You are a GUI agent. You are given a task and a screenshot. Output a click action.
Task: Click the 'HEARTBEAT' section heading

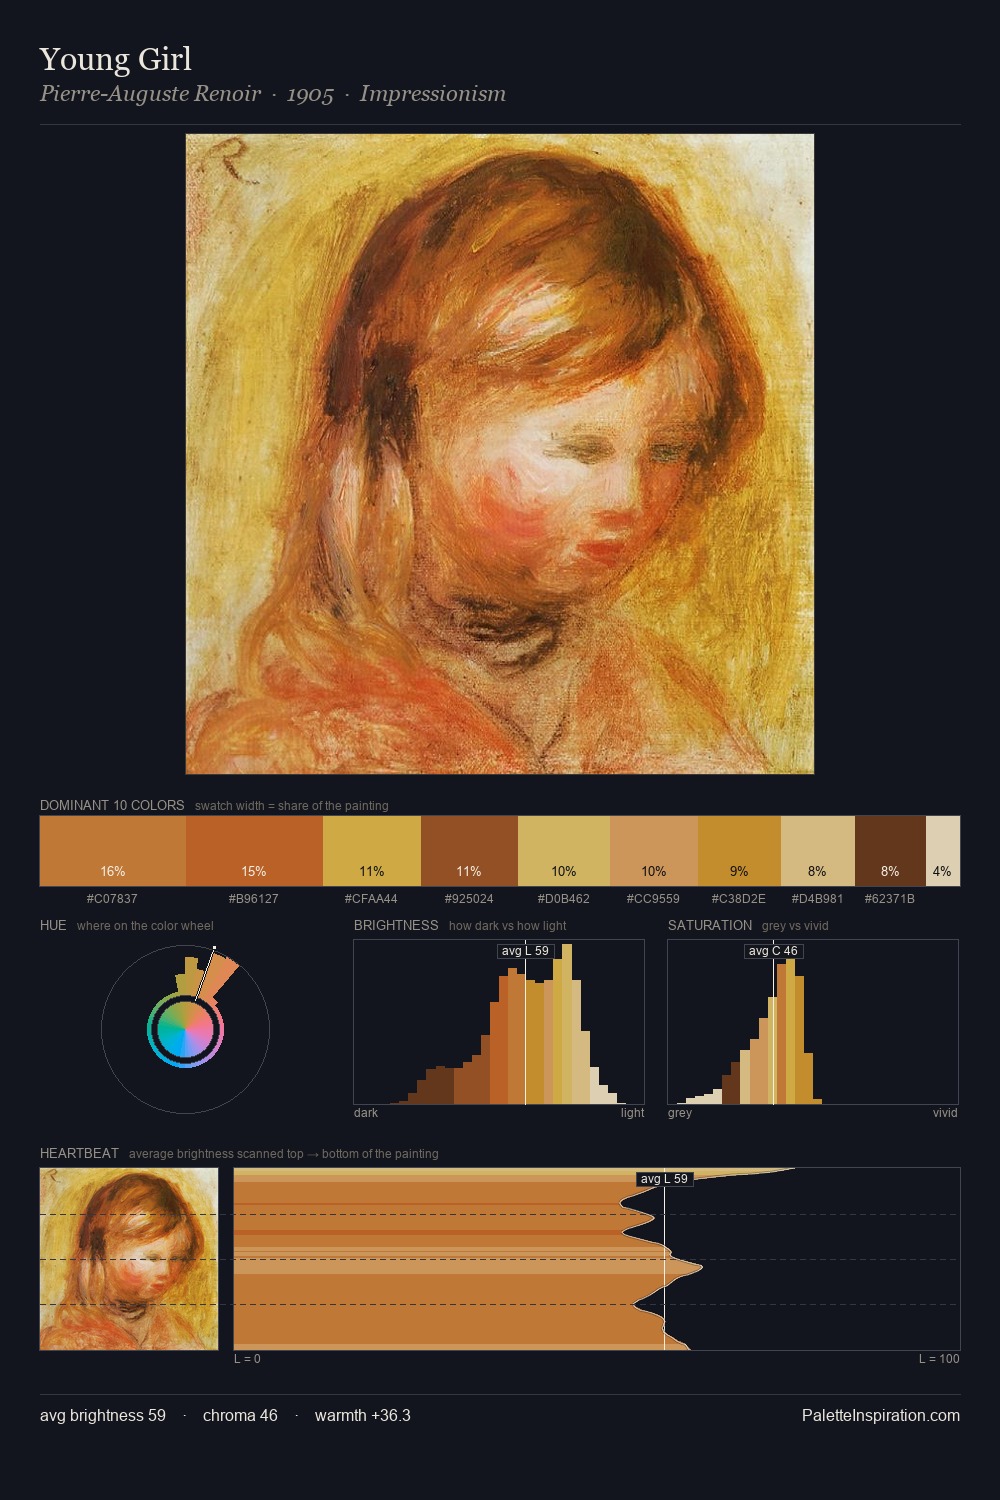(79, 1153)
